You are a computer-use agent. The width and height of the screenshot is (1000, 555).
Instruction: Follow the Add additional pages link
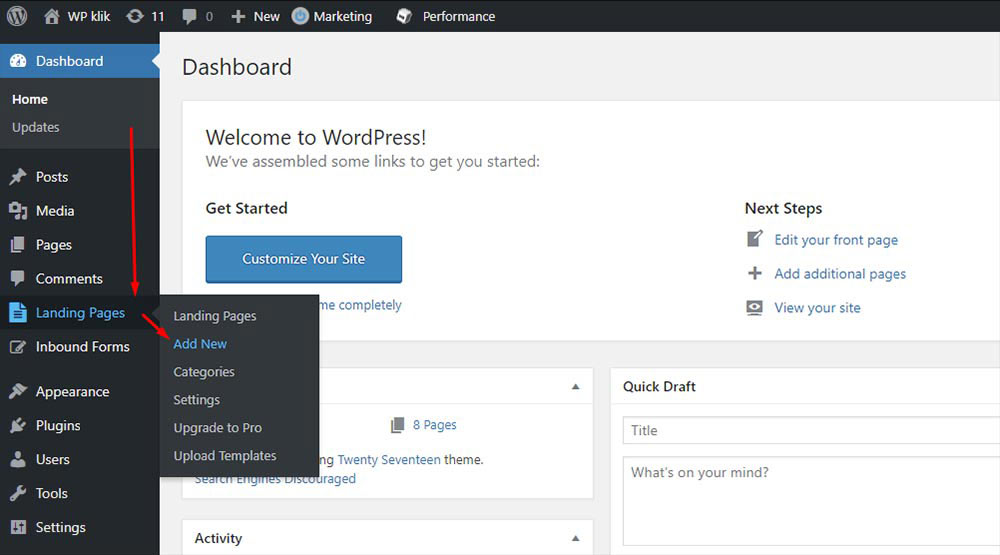[x=840, y=274]
